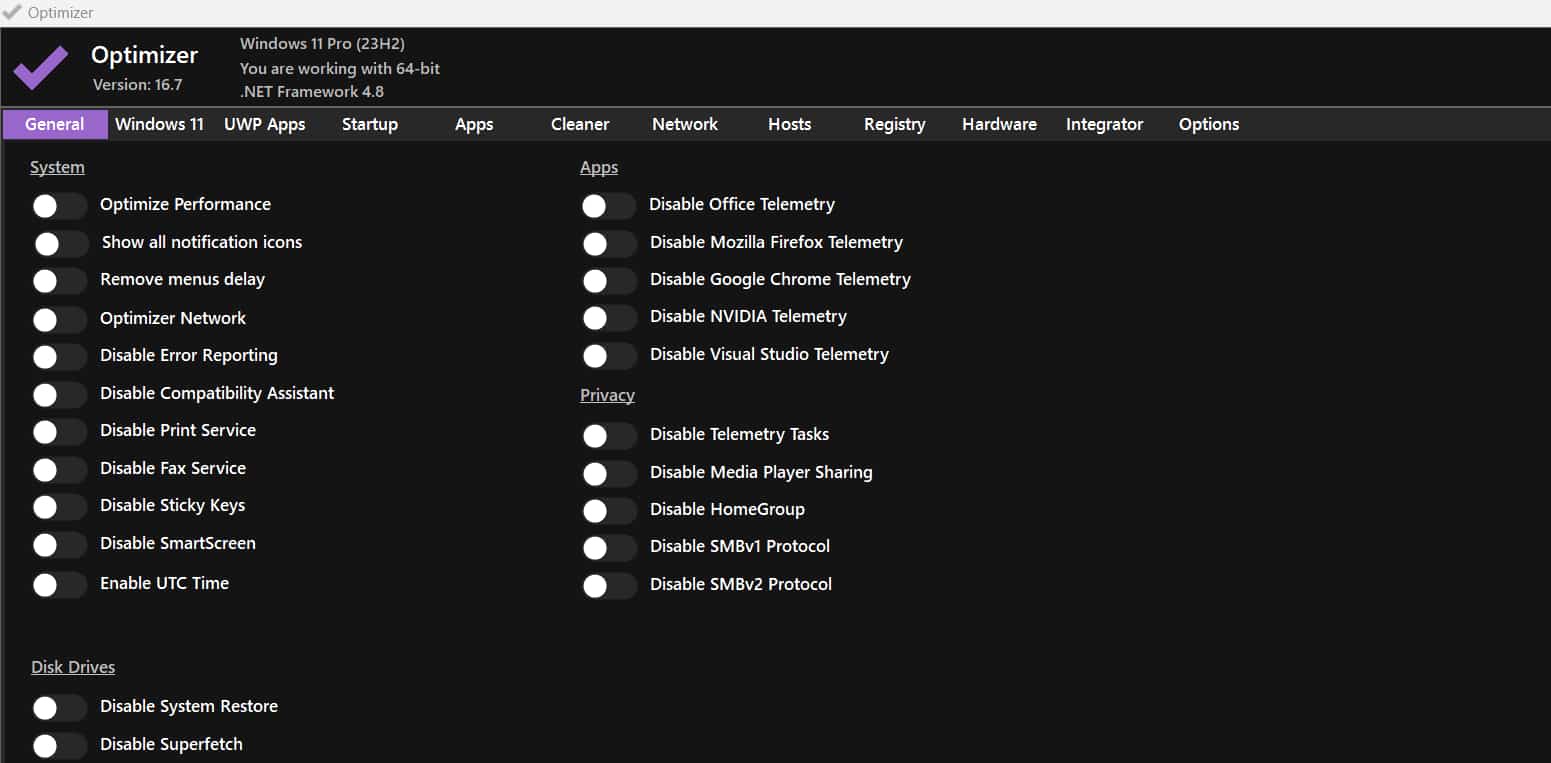Viewport: 1551px width, 763px height.
Task: Click the Disable Telemetry Tasks label
Action: point(739,434)
